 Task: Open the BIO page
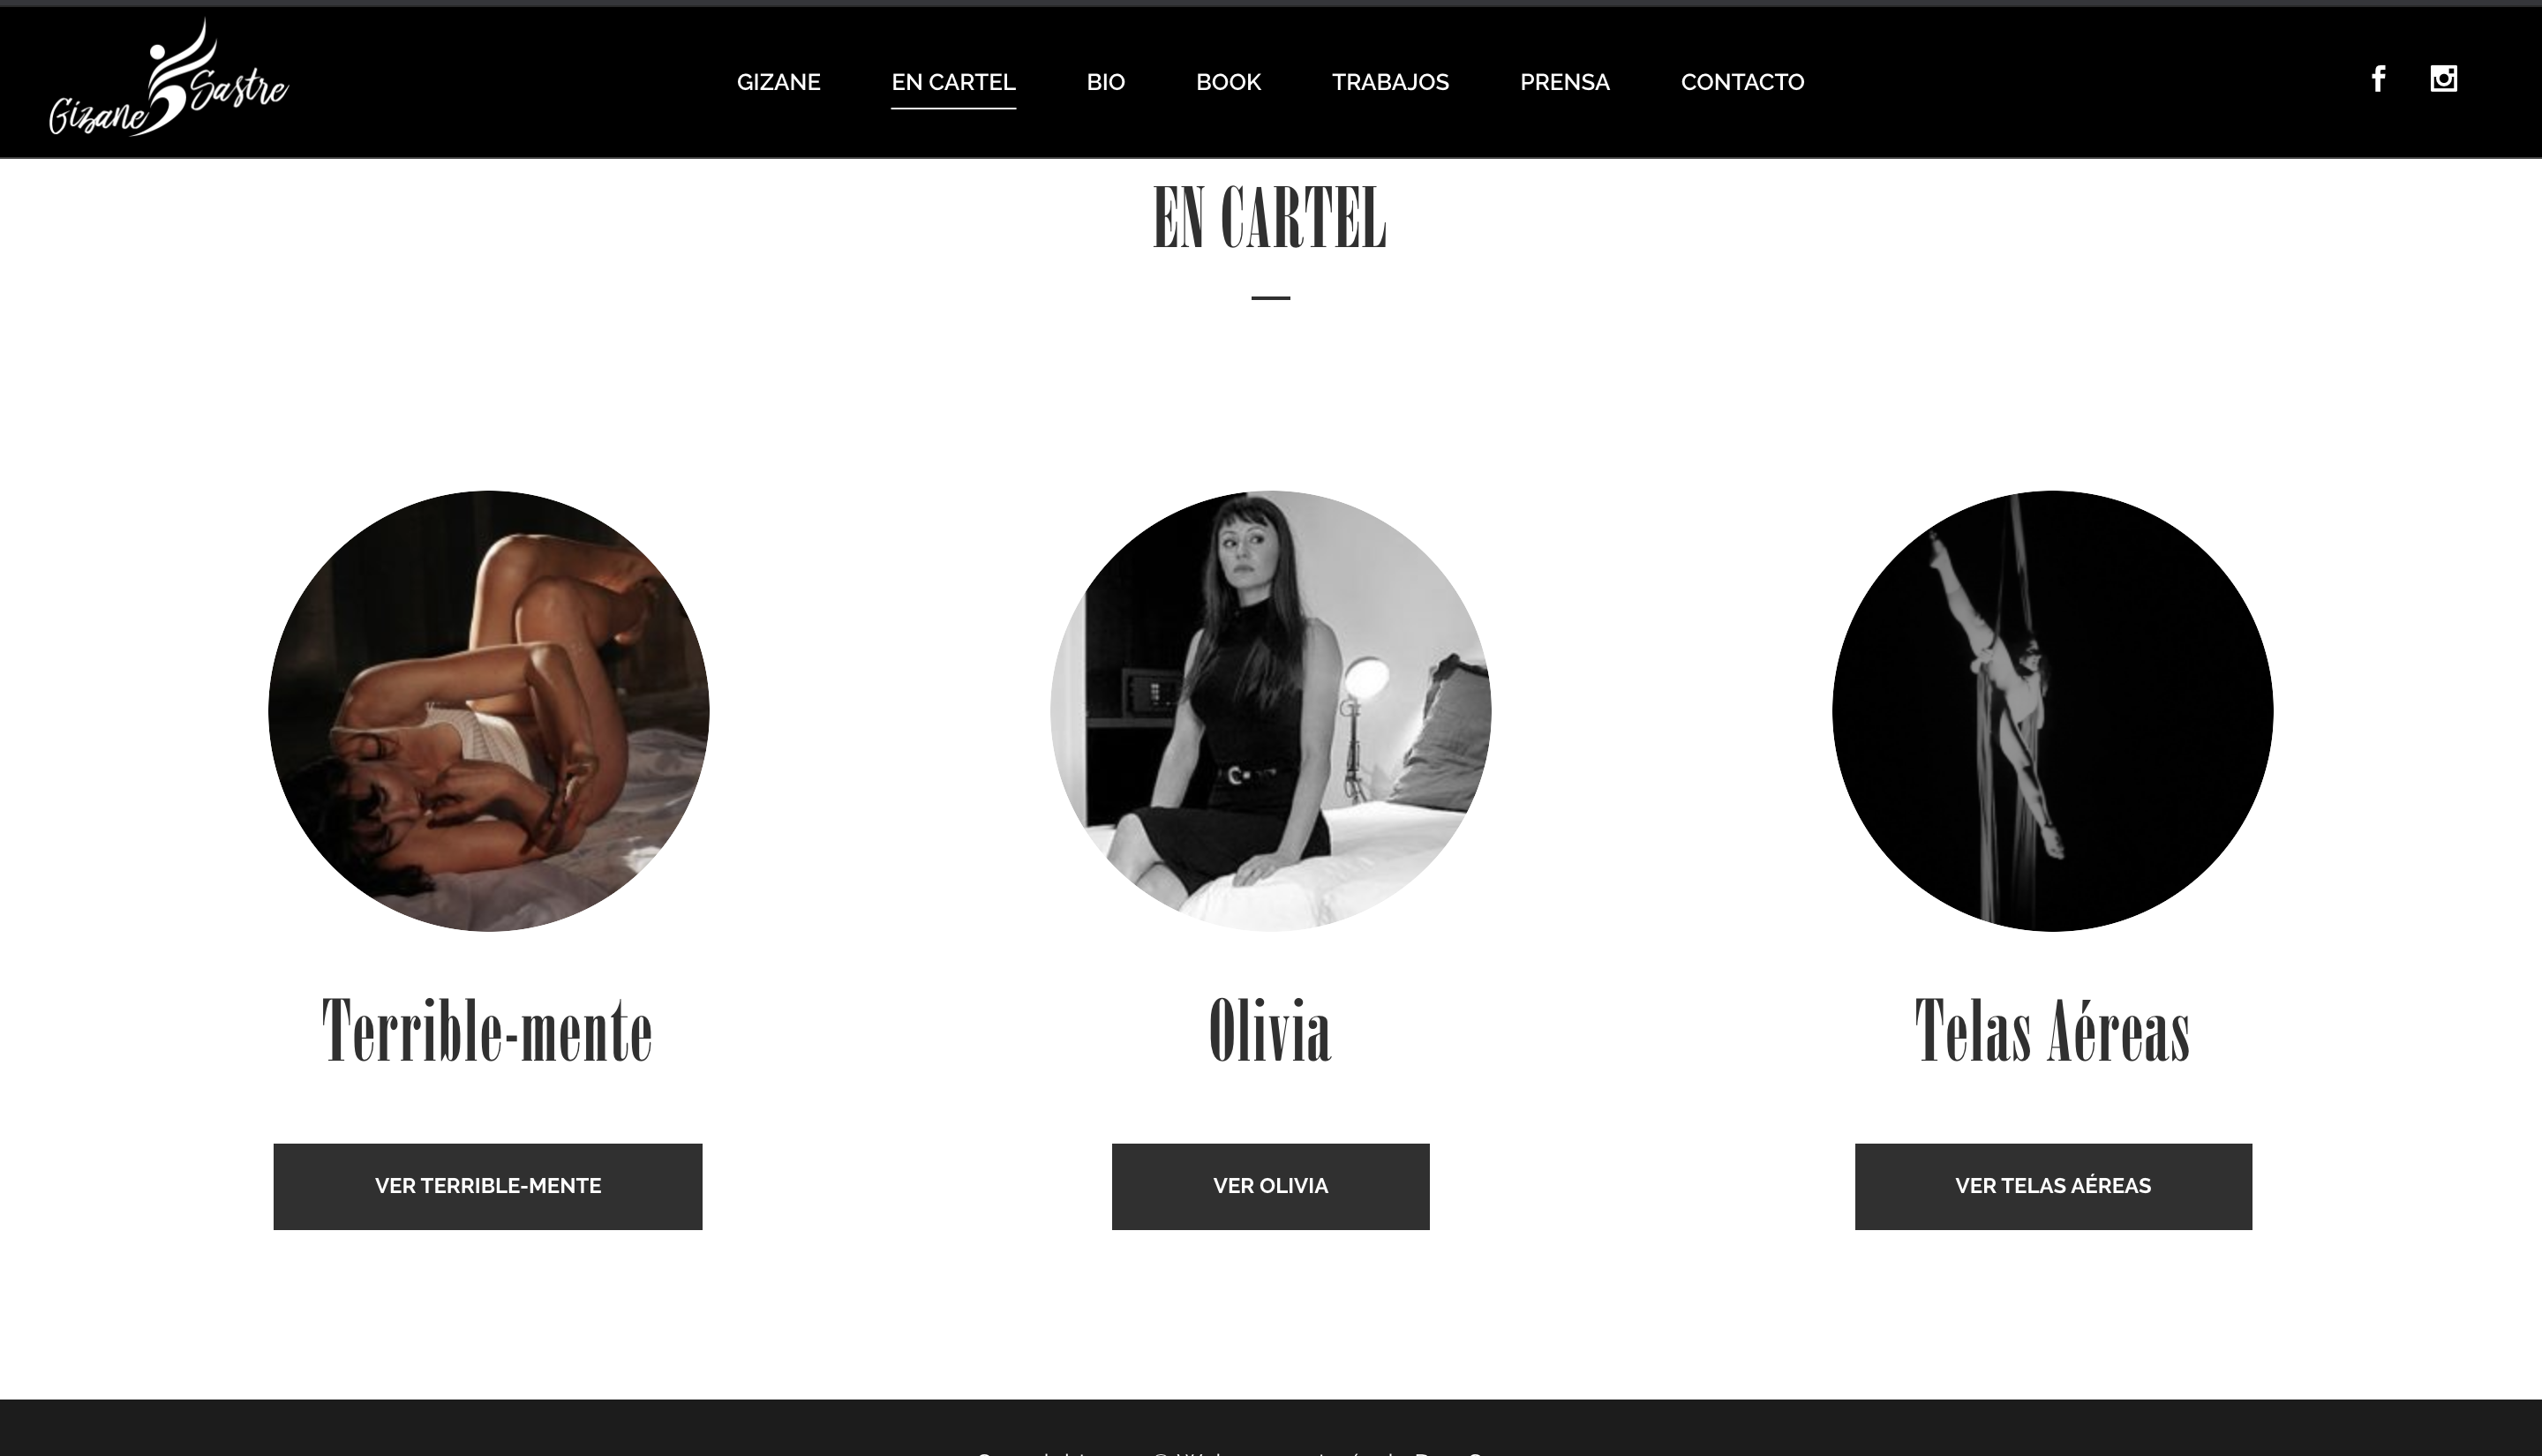tap(1106, 82)
